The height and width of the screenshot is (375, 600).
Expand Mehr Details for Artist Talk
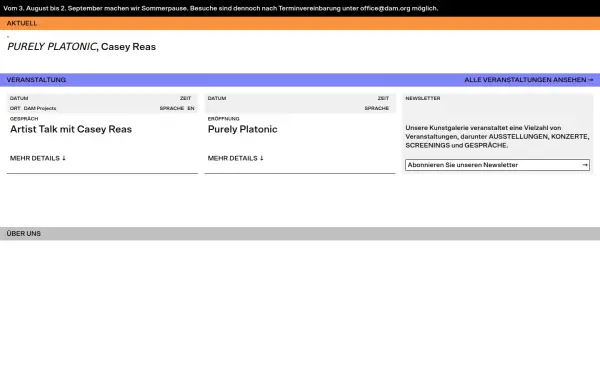pyautogui.click(x=38, y=158)
